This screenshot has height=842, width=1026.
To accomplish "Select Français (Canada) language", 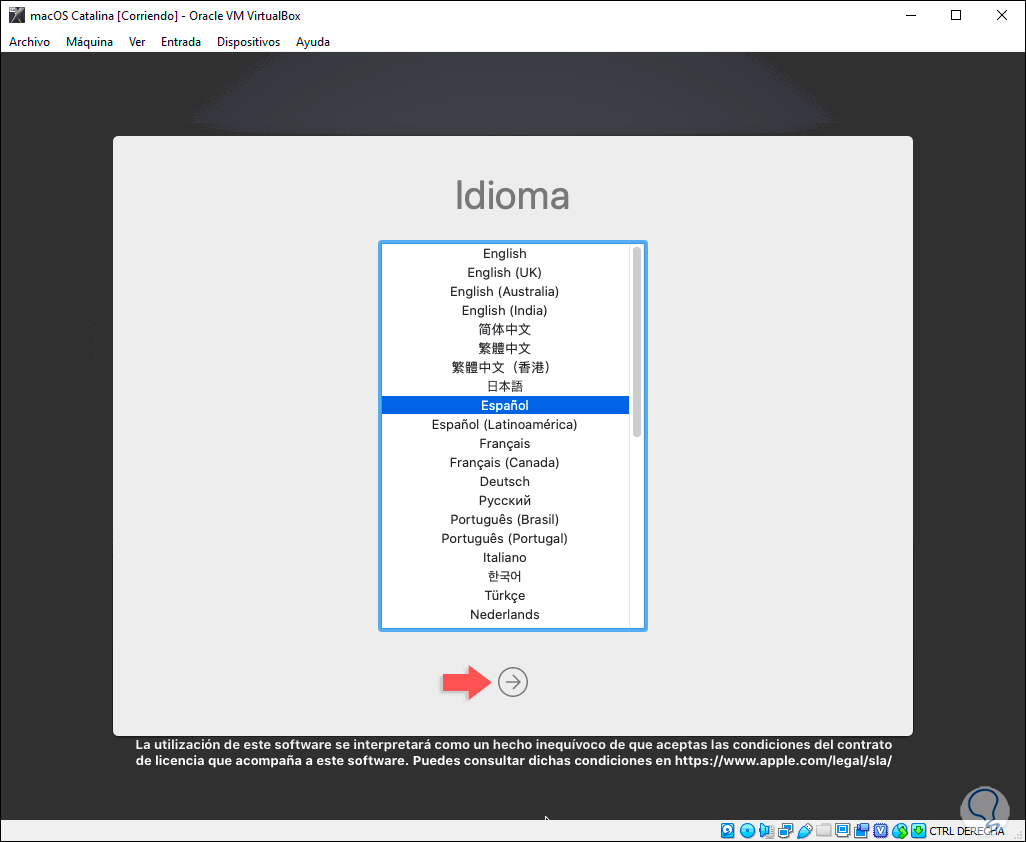I will 504,462.
